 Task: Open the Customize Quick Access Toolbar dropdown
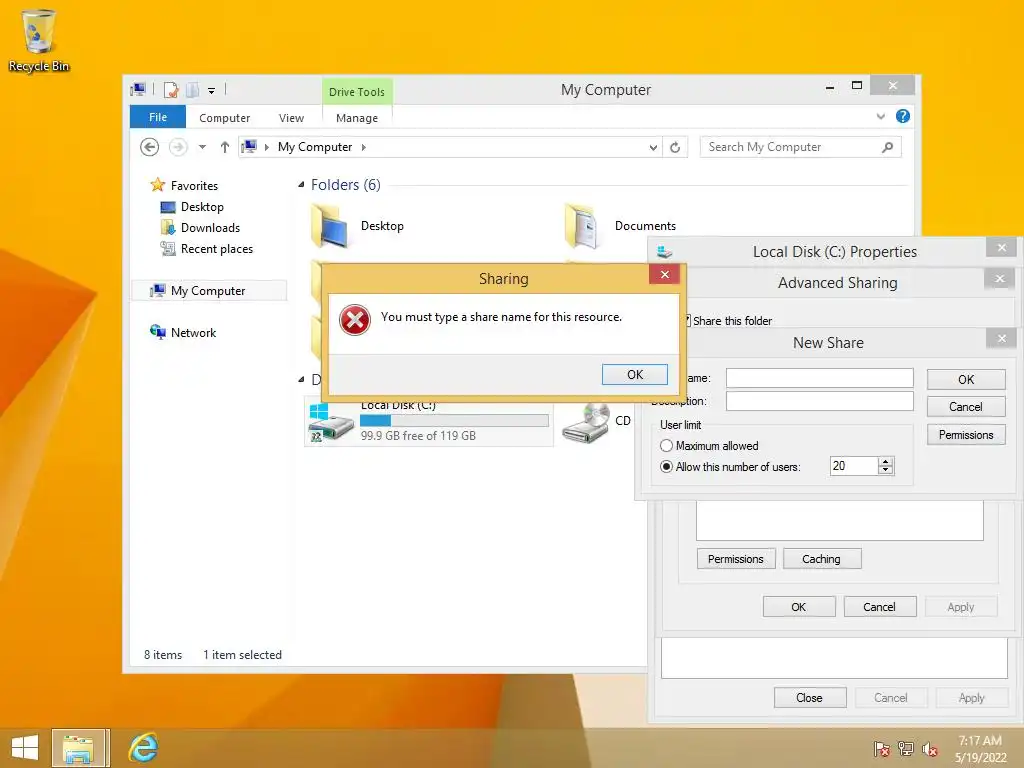pyautogui.click(x=212, y=91)
